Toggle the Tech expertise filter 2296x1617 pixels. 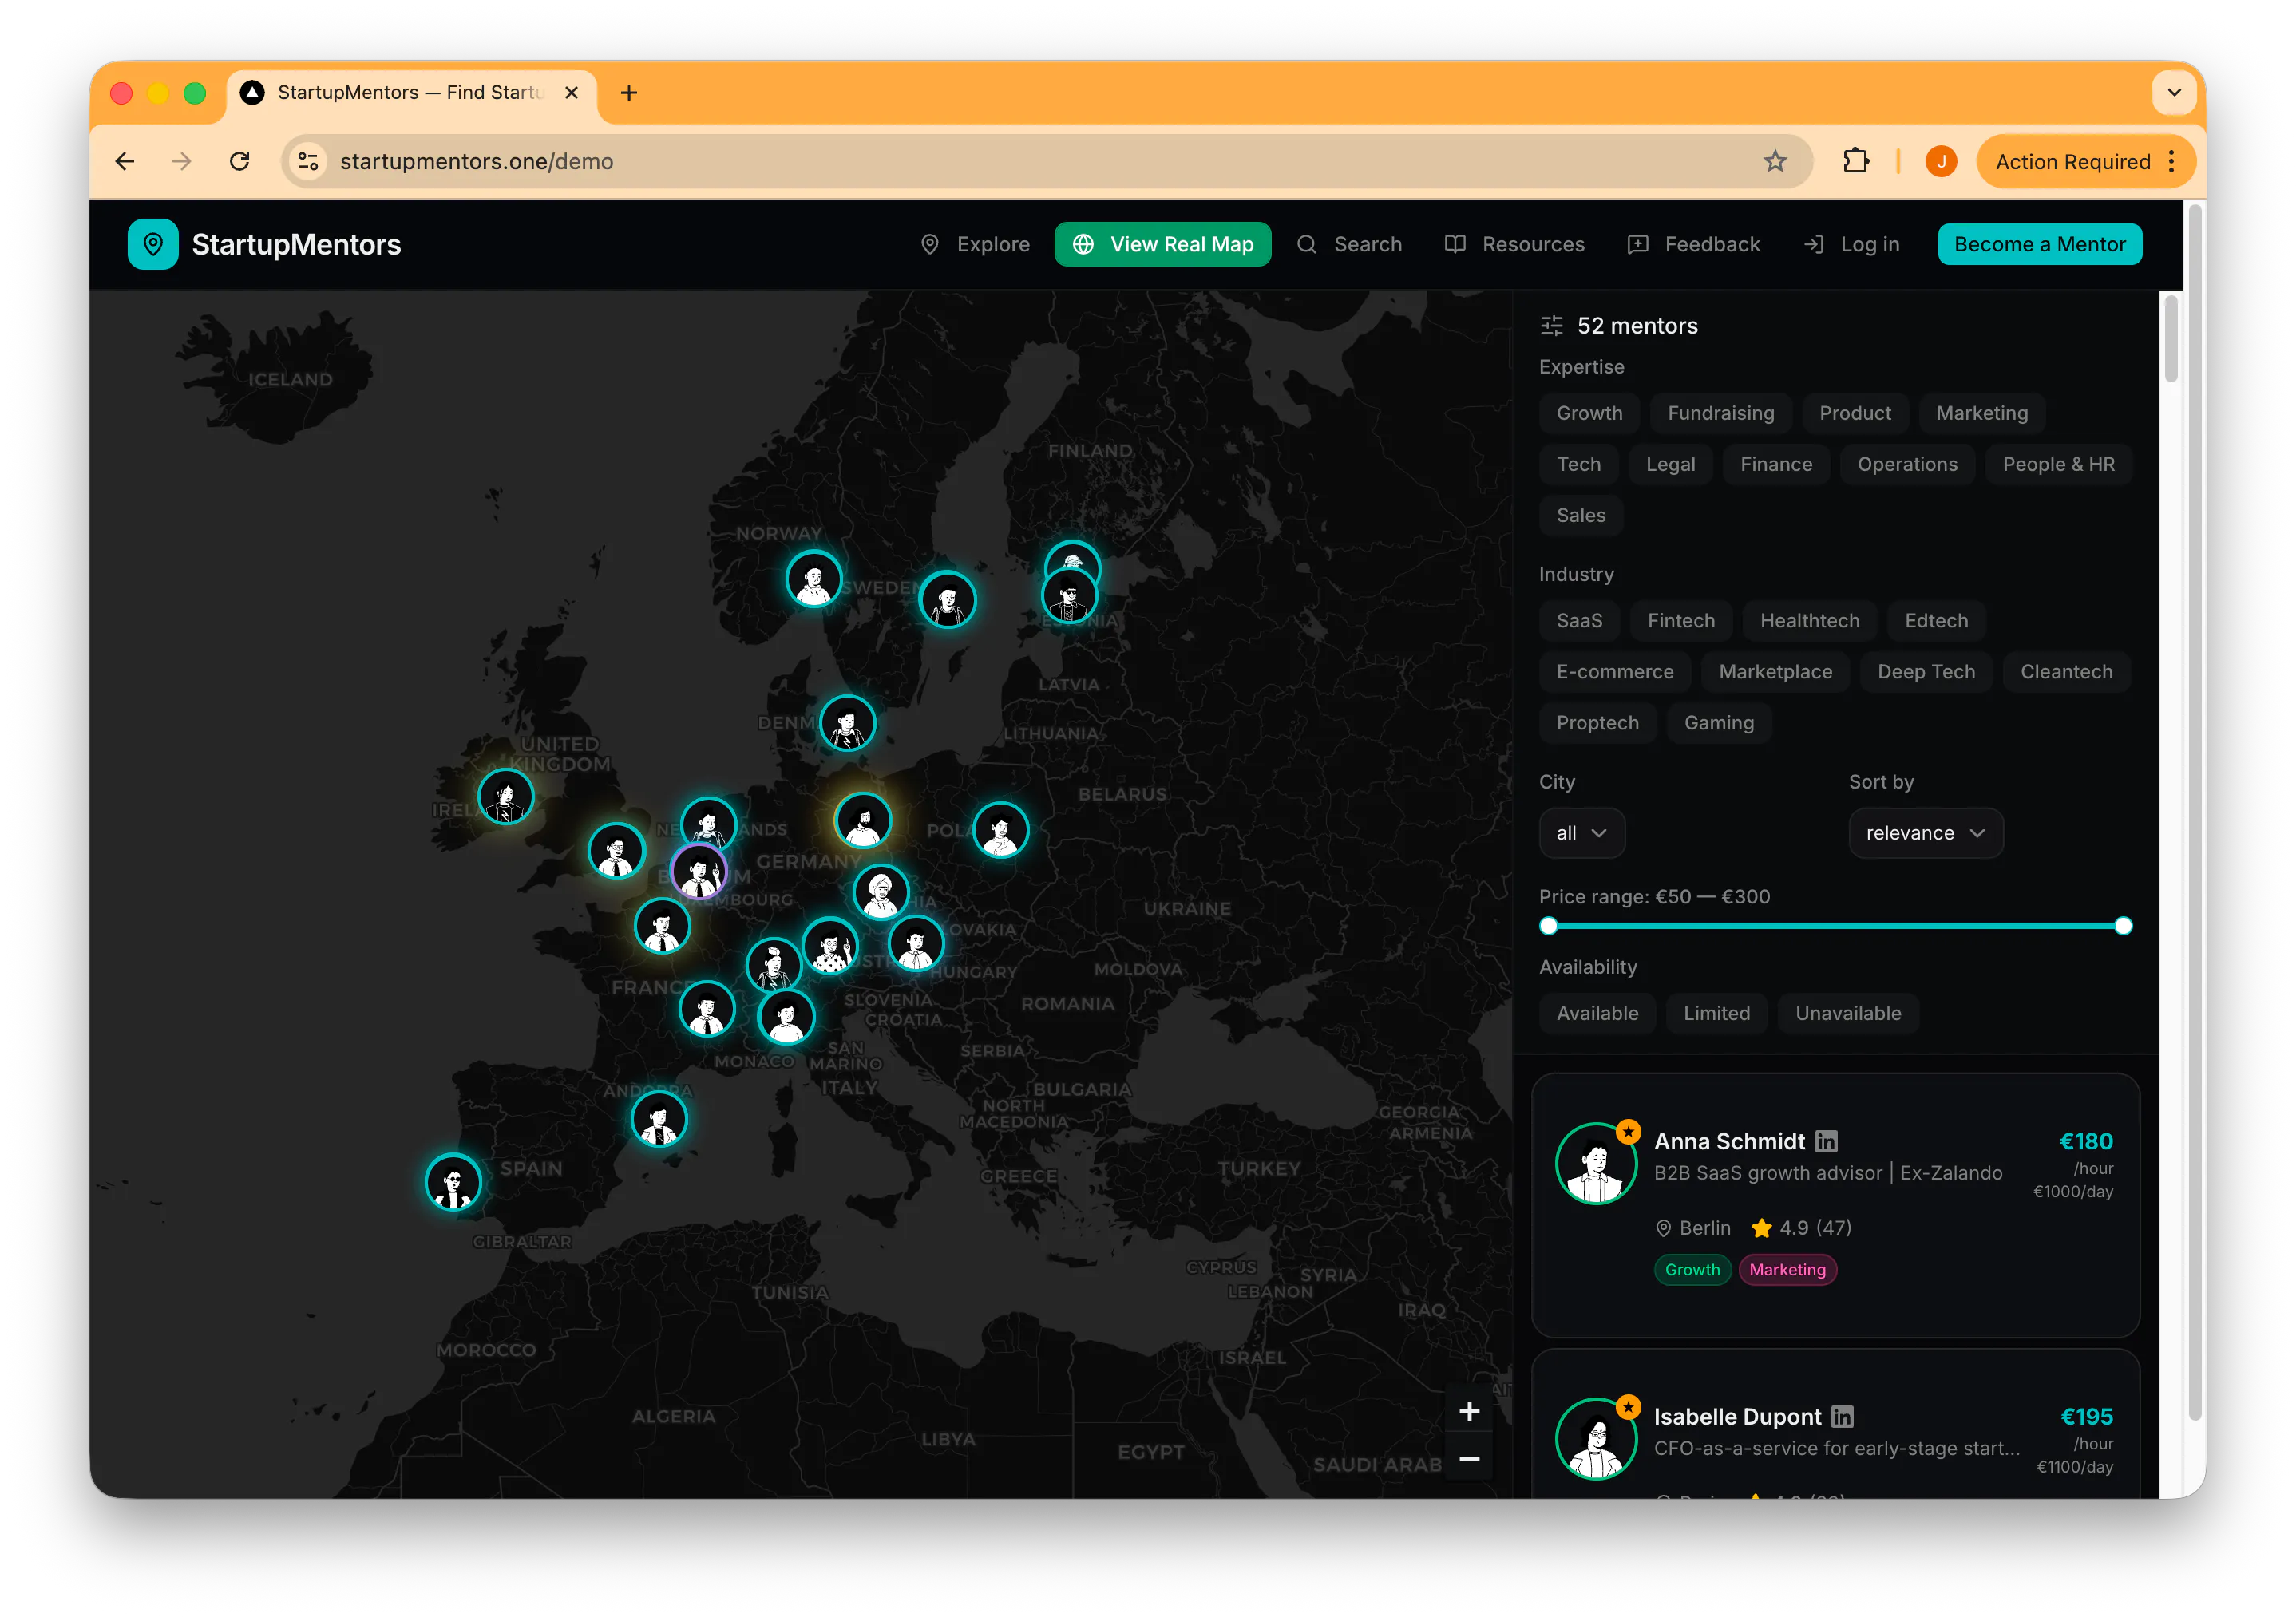(x=1578, y=464)
